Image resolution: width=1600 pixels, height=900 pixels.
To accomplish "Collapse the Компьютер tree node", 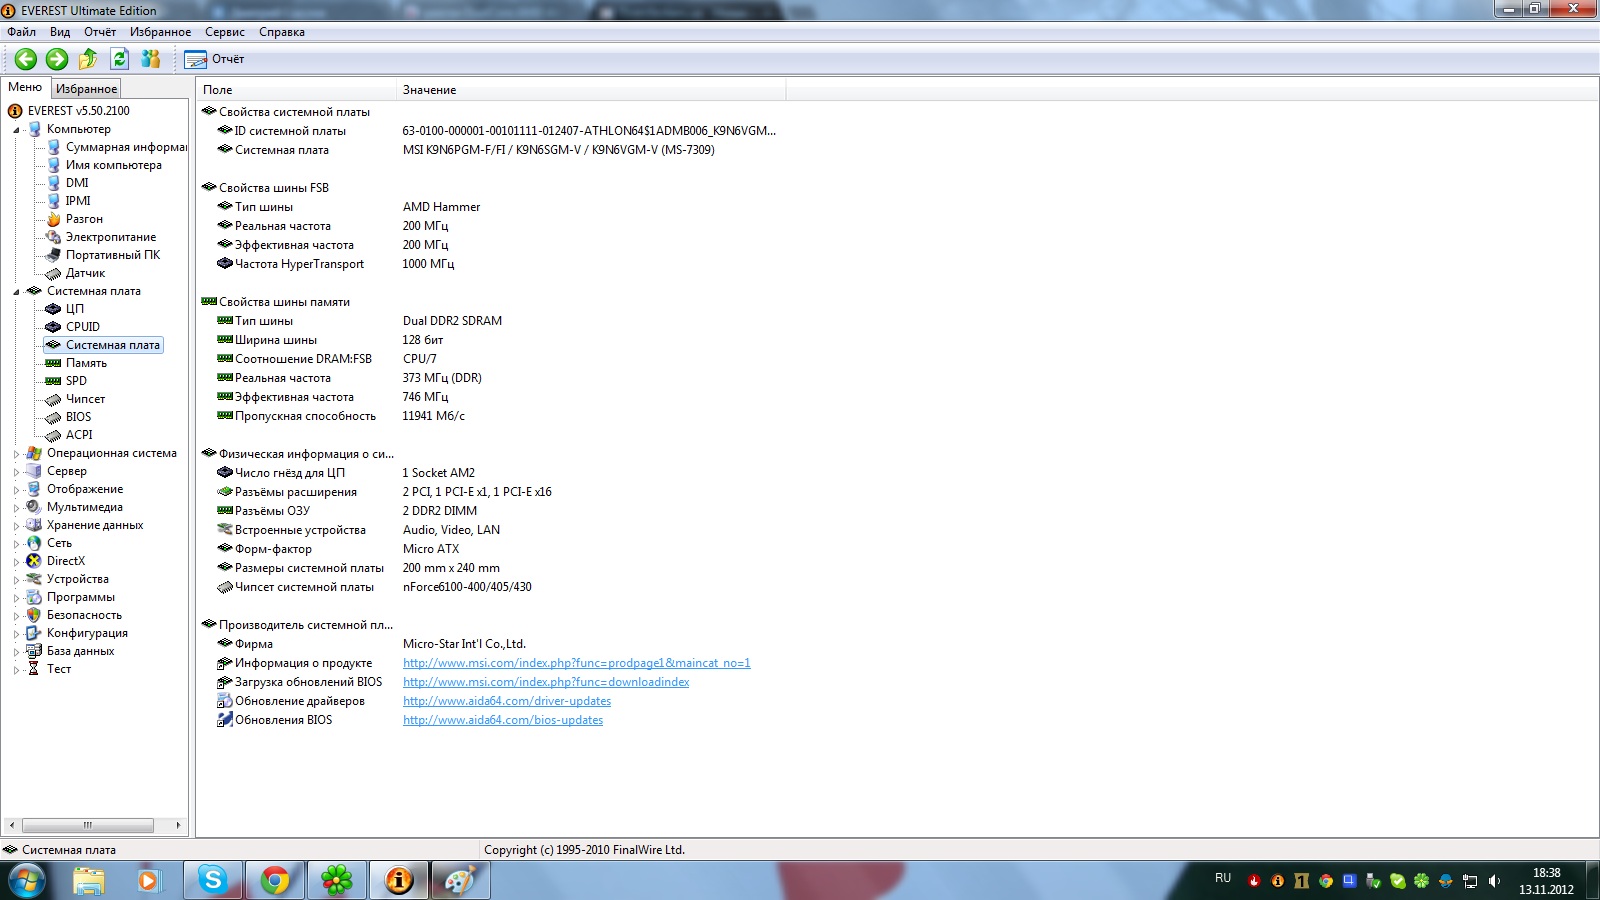I will pyautogui.click(x=16, y=130).
